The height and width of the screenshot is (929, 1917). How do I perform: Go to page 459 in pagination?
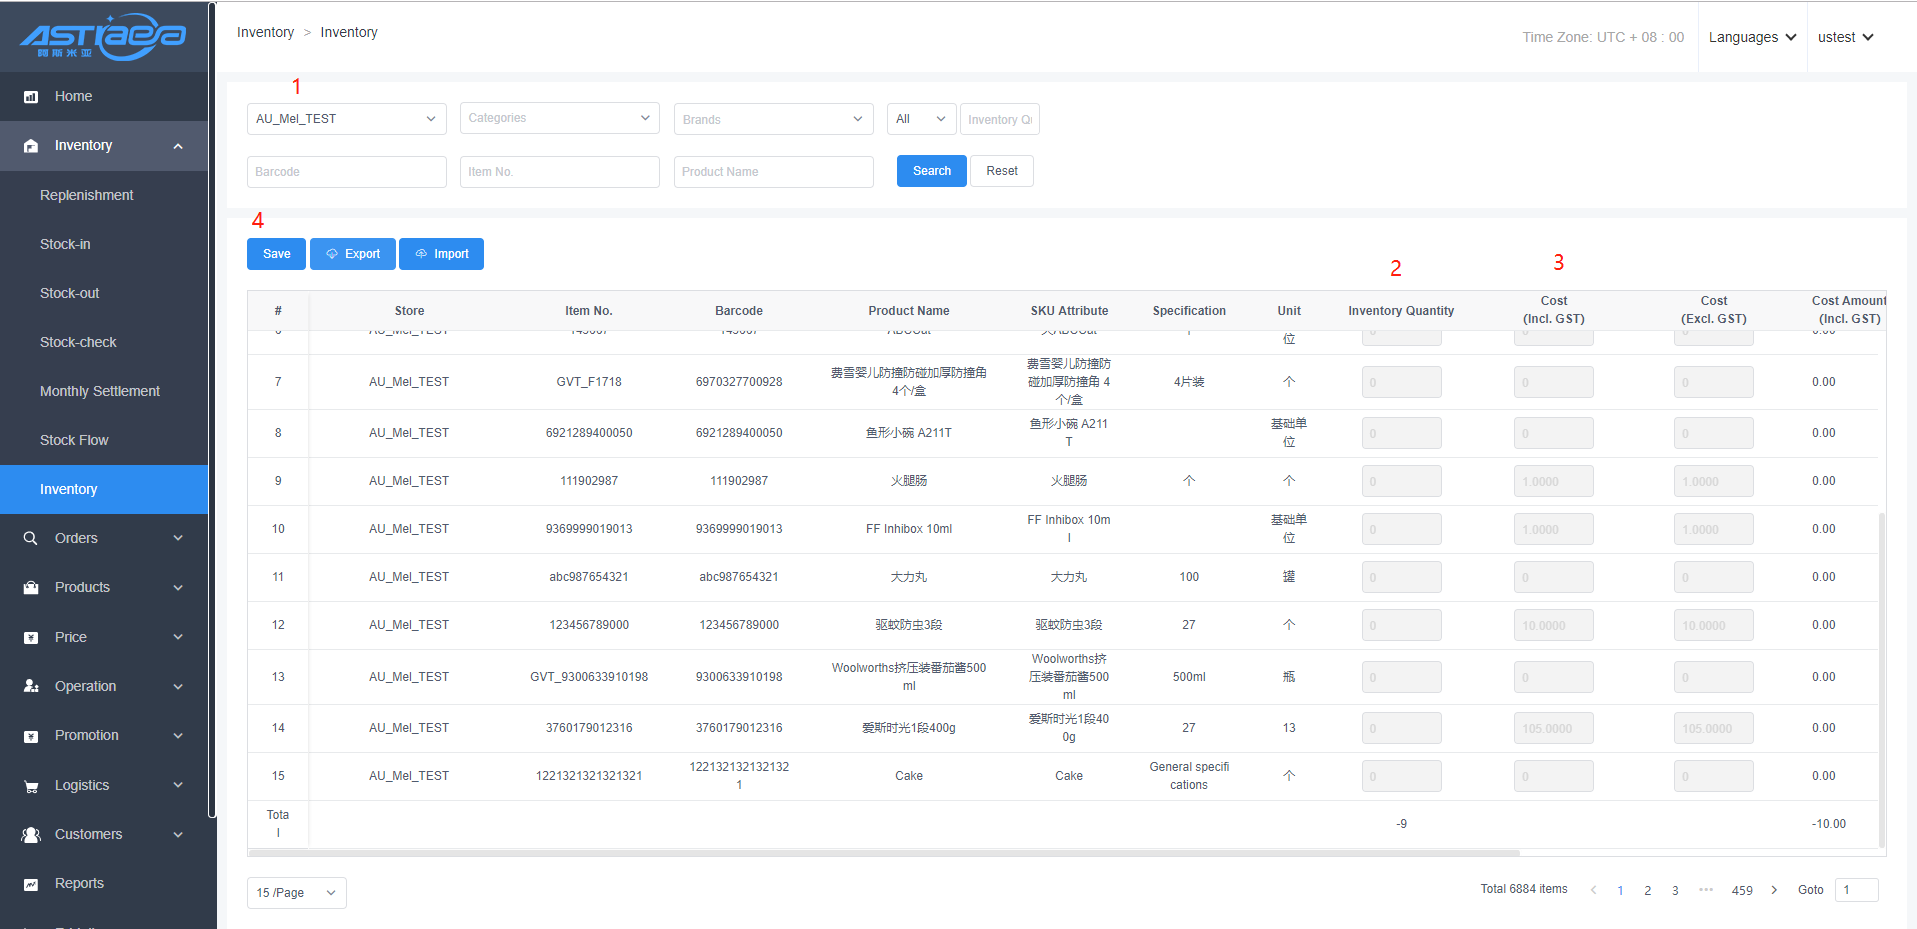click(1742, 890)
